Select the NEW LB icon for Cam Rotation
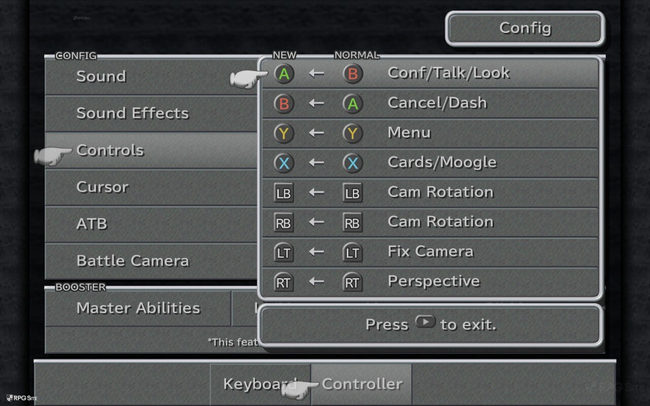 [284, 193]
